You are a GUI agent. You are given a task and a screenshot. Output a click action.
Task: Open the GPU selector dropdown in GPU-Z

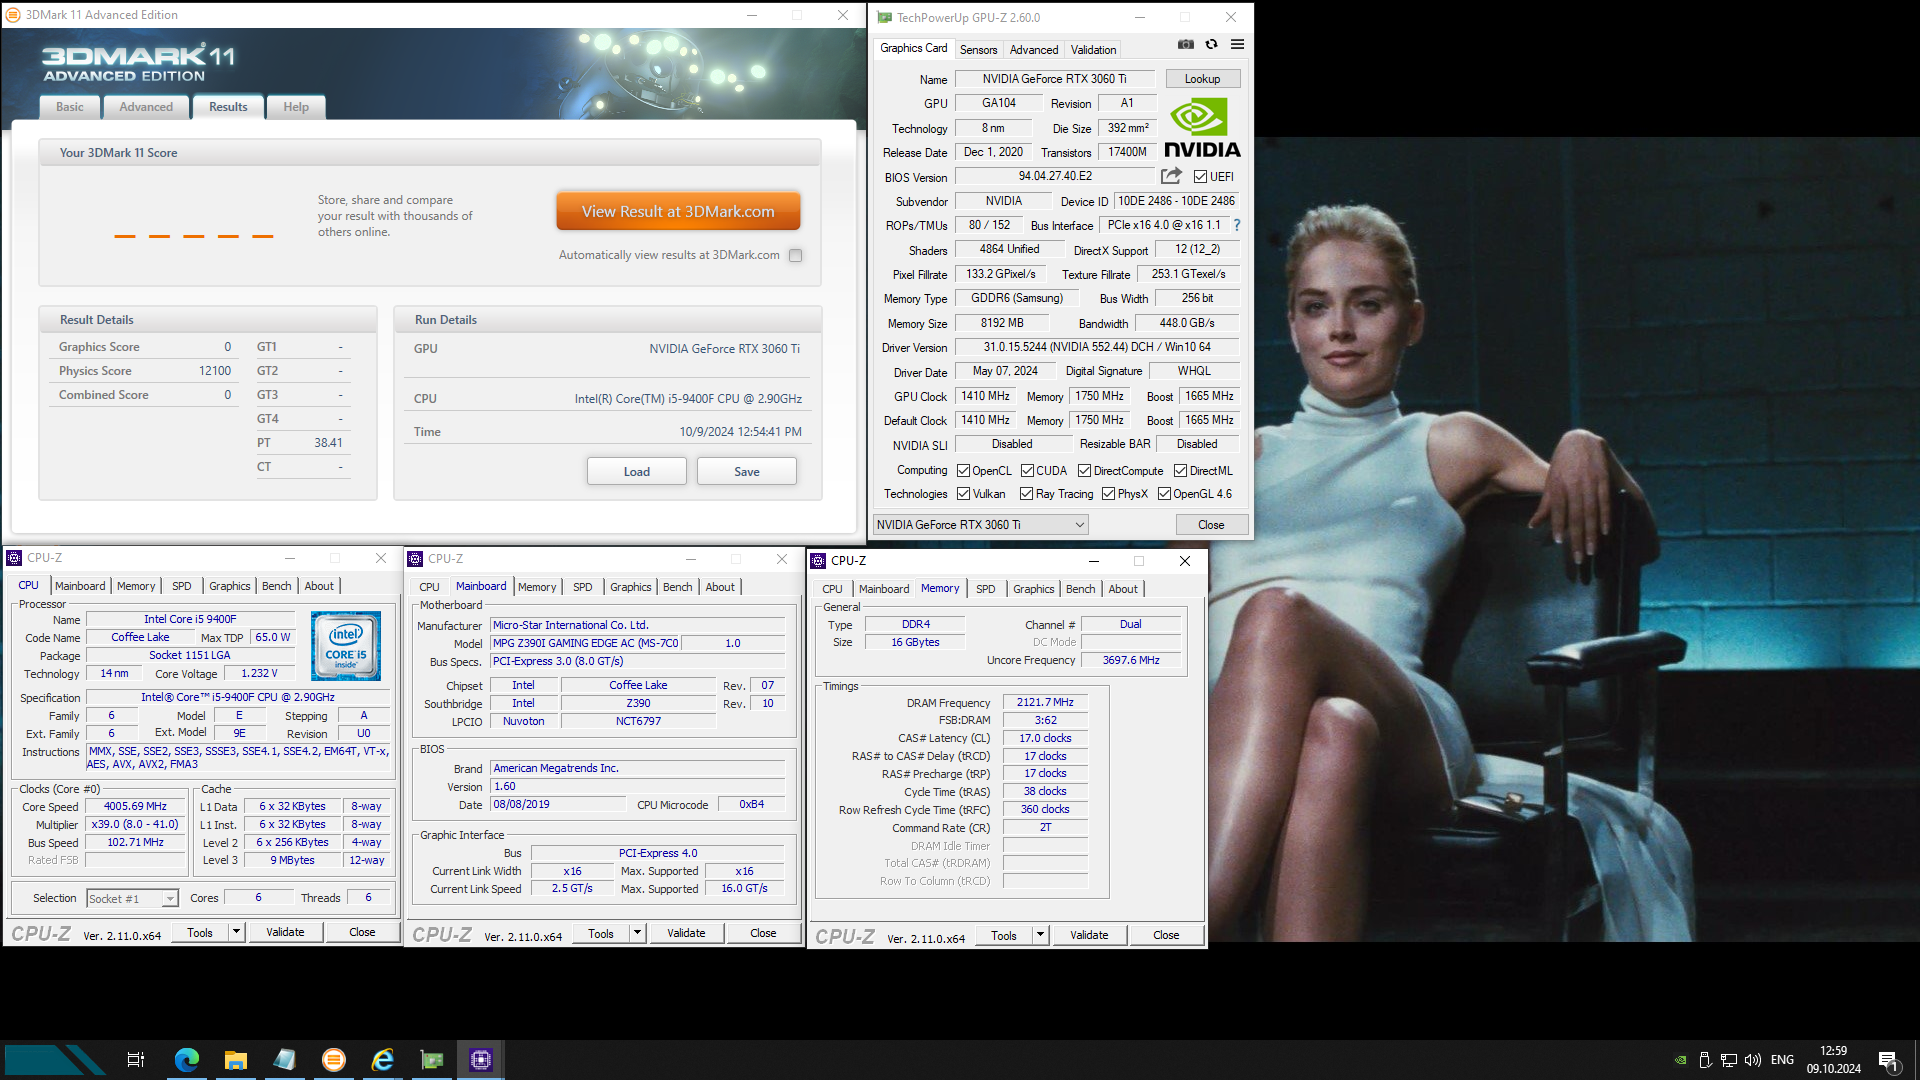click(980, 525)
